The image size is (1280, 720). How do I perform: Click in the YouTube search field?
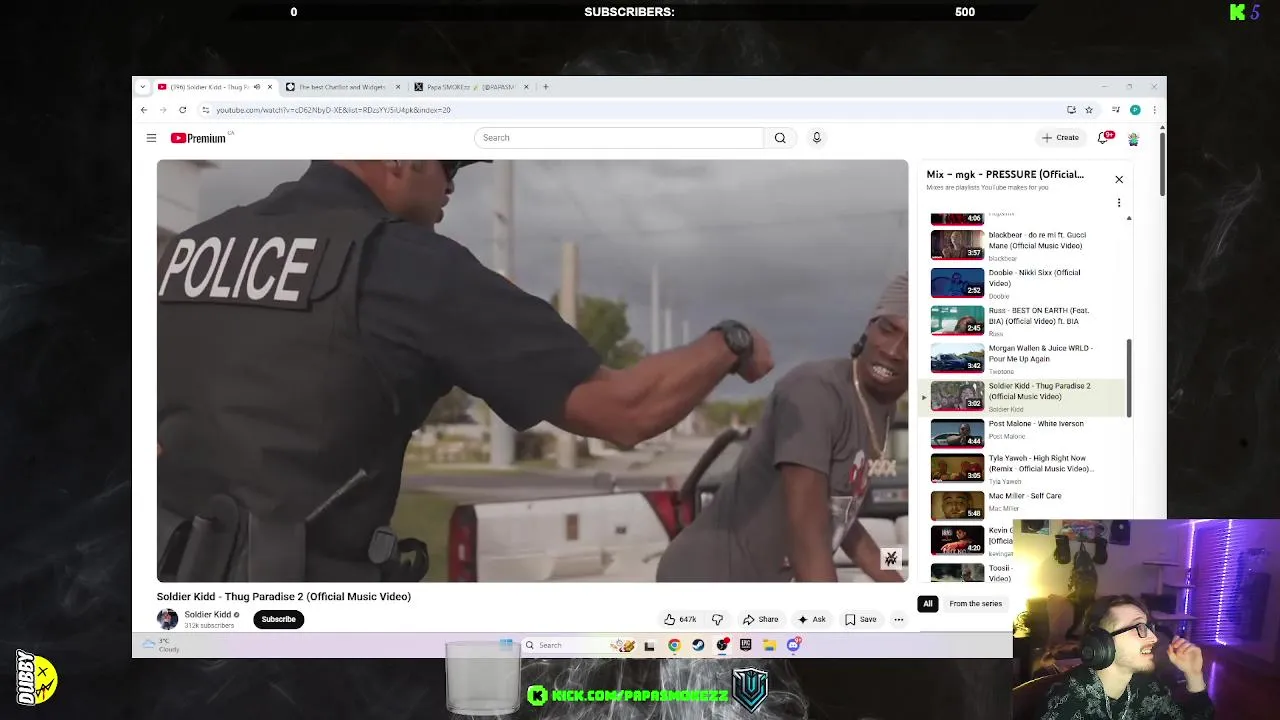click(618, 138)
